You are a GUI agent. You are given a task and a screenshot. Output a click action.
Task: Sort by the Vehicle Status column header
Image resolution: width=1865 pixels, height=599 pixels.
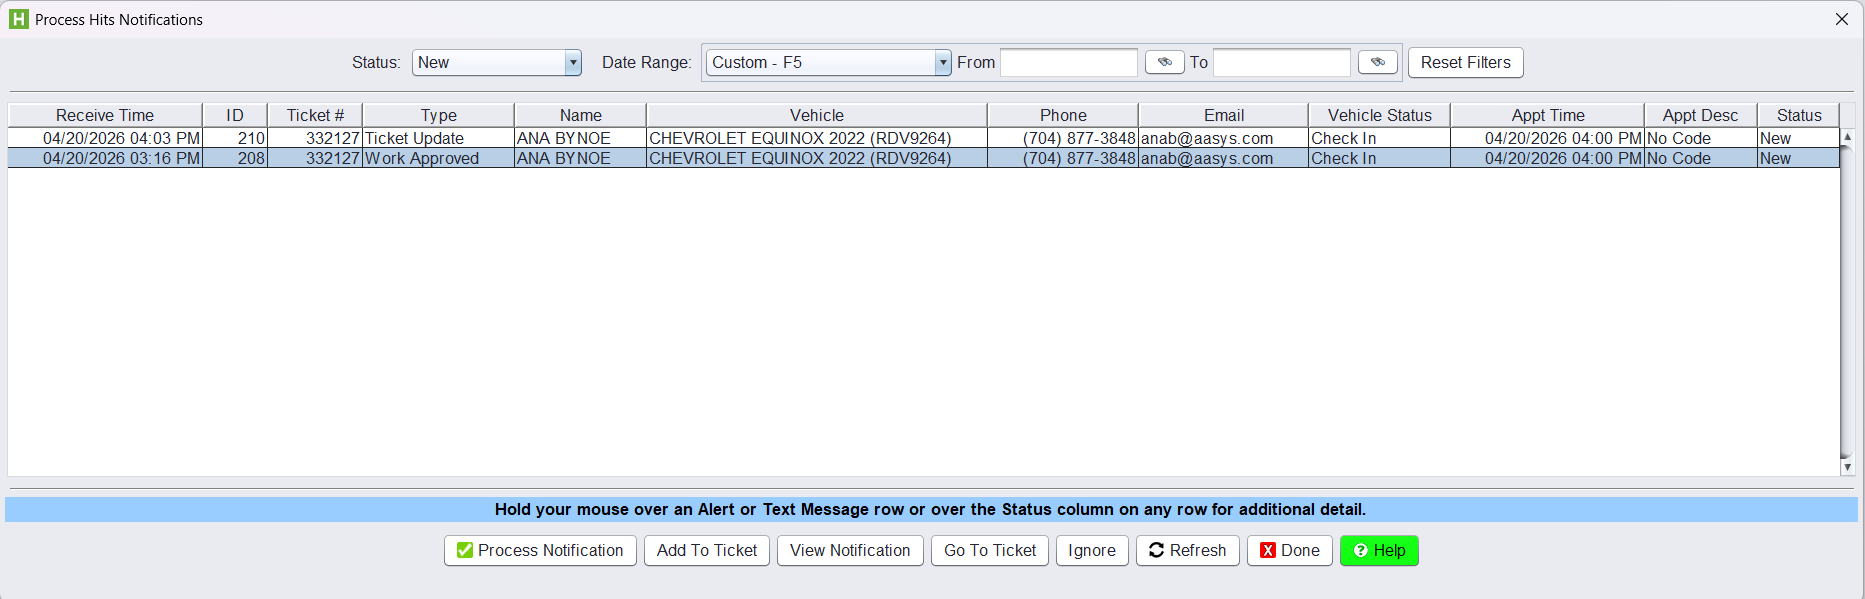point(1380,115)
